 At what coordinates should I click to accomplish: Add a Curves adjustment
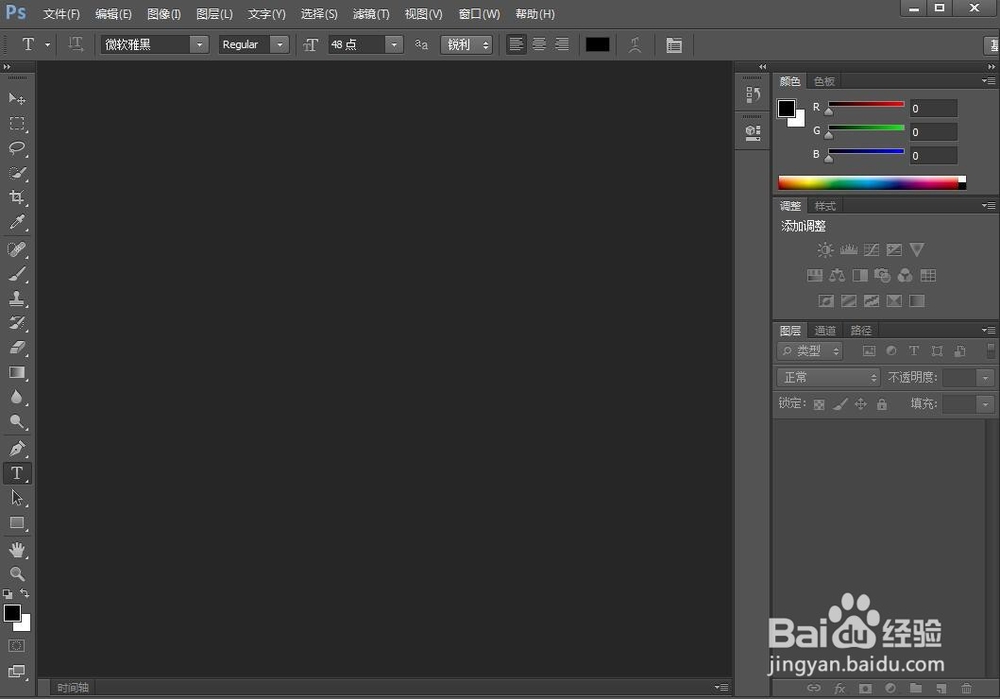tap(871, 249)
